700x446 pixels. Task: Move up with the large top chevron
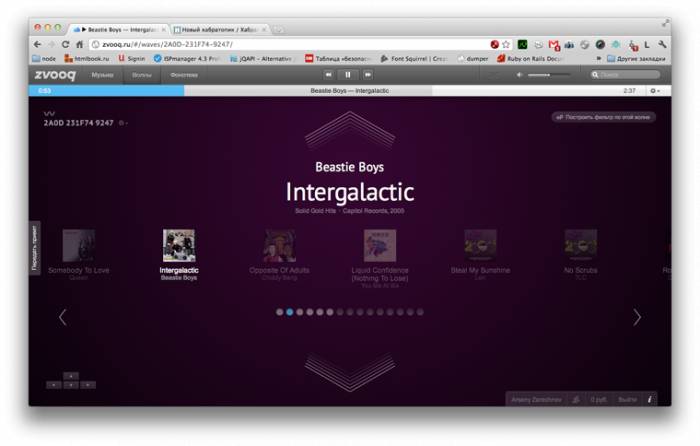tap(350, 130)
